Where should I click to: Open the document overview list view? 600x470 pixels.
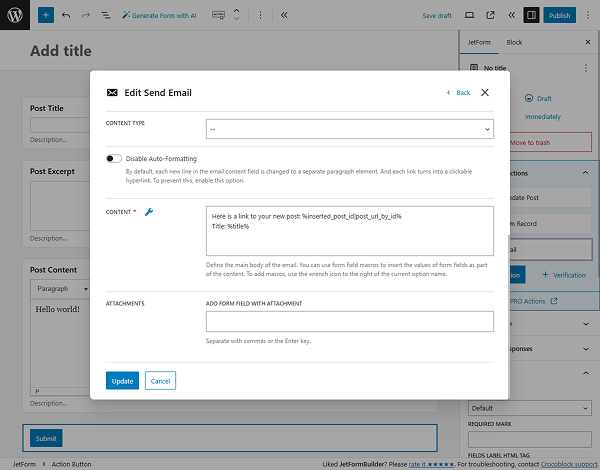(x=106, y=15)
